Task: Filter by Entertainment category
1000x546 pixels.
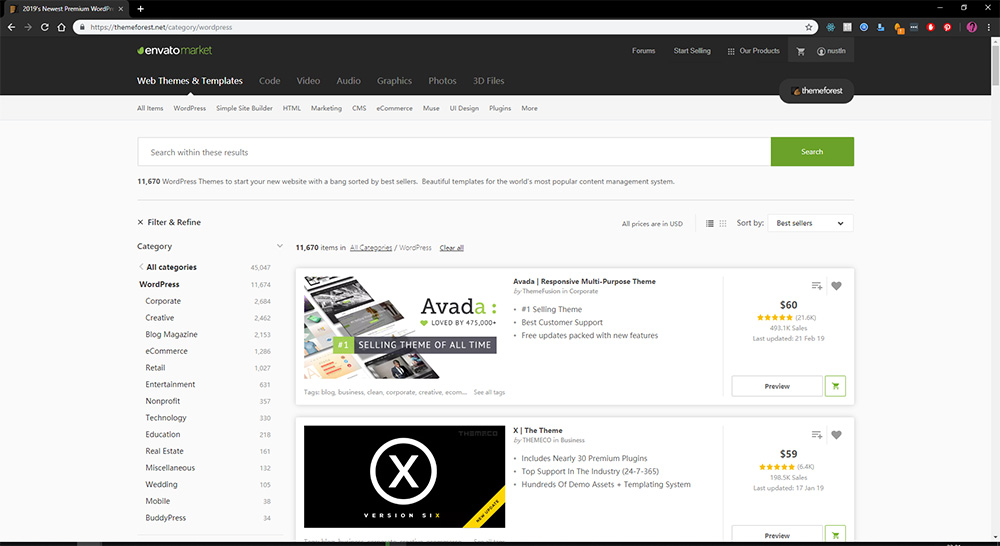Action: point(170,385)
